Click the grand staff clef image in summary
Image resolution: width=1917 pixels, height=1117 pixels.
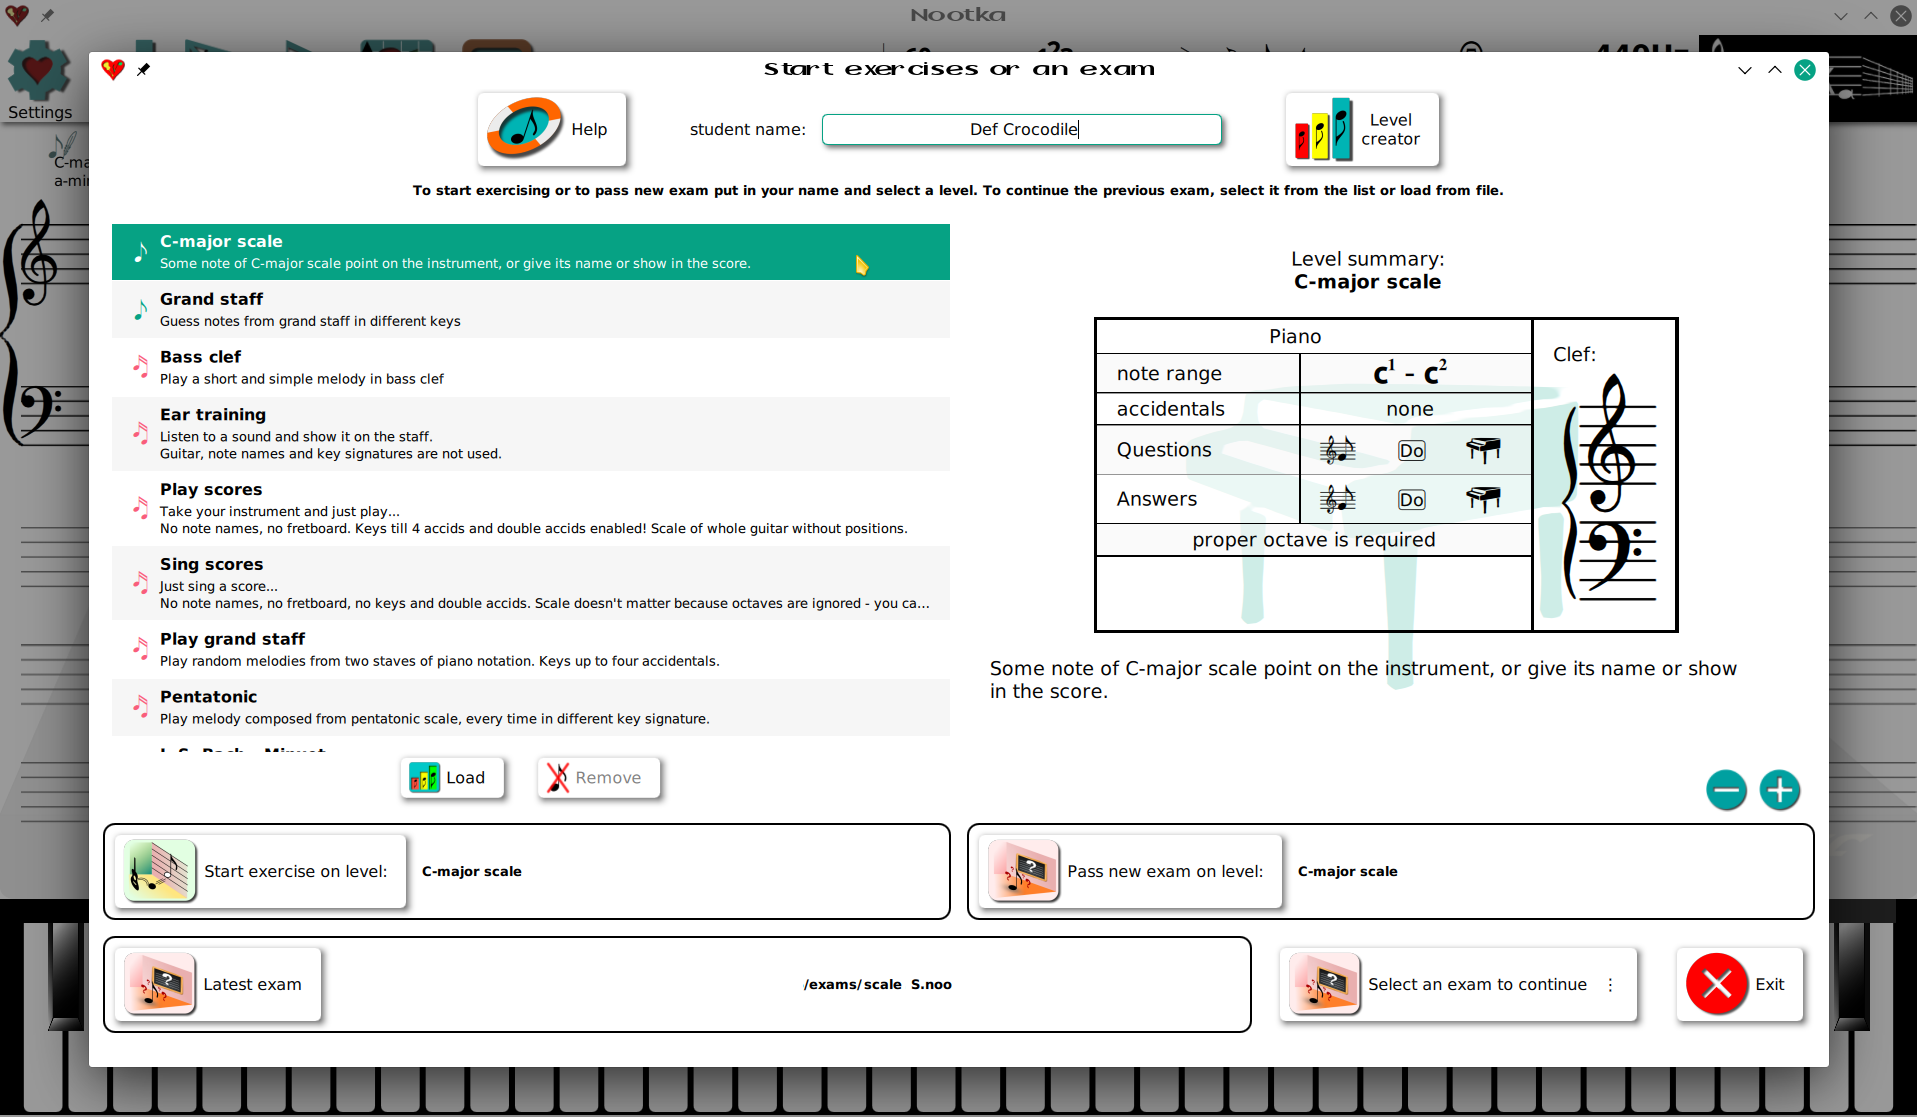[x=1609, y=487]
